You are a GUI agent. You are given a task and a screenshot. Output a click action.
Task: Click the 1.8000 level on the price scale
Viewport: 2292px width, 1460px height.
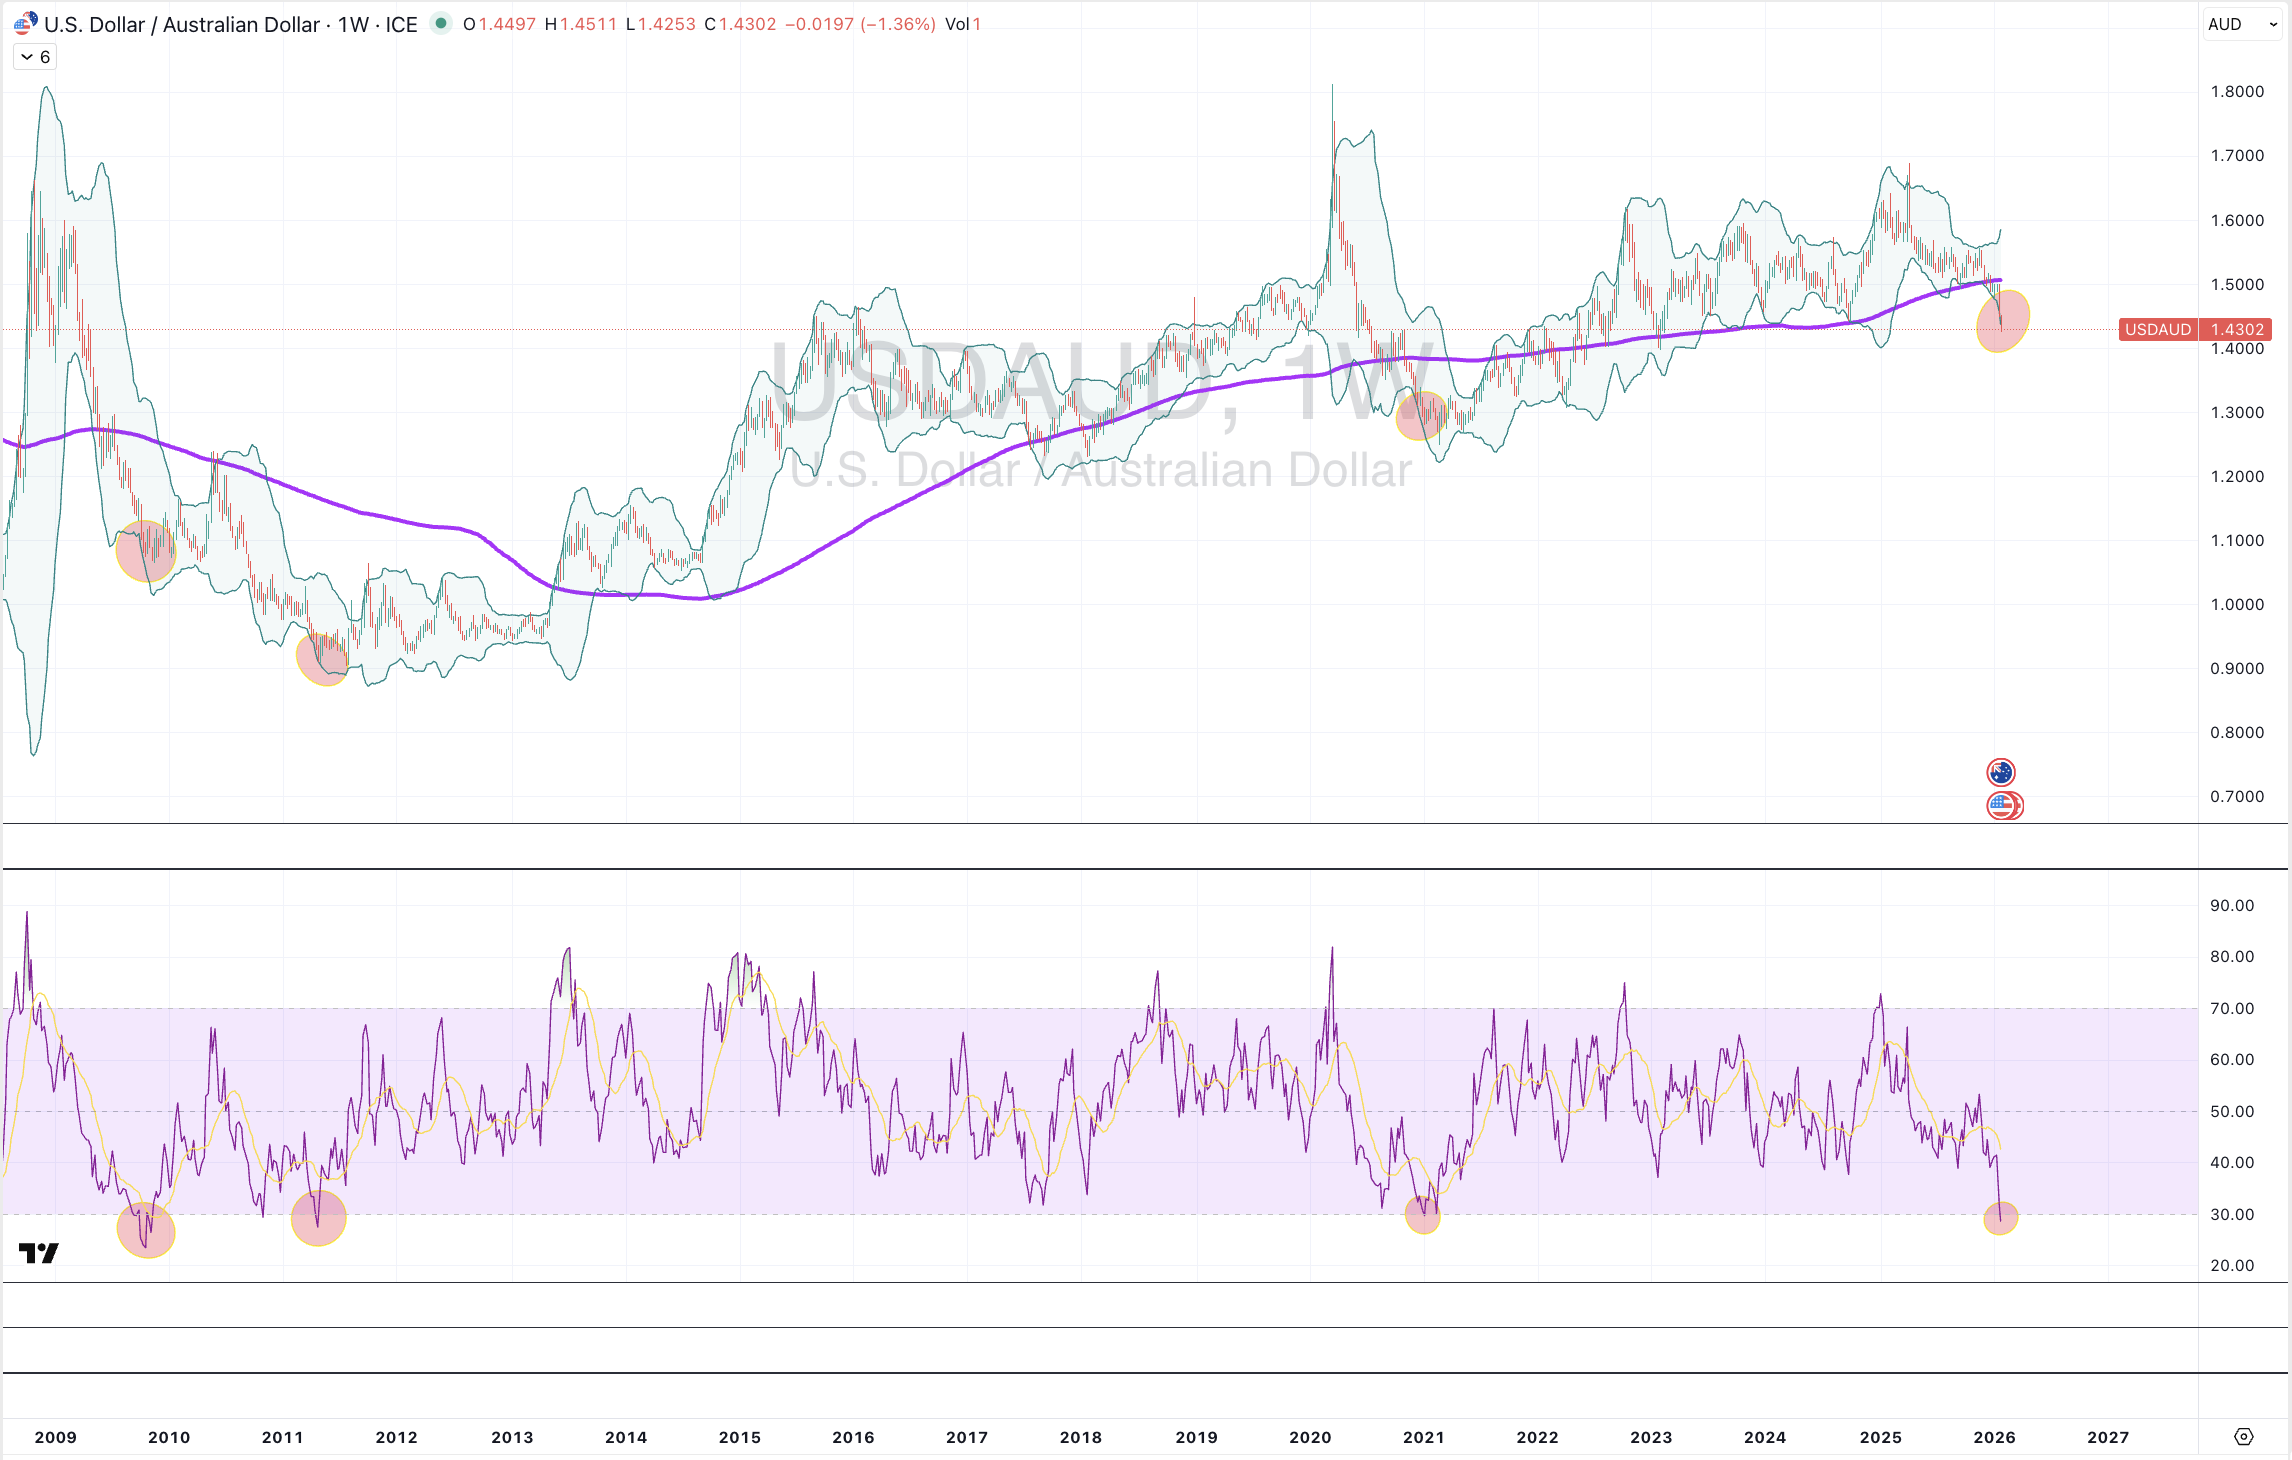pos(2236,91)
